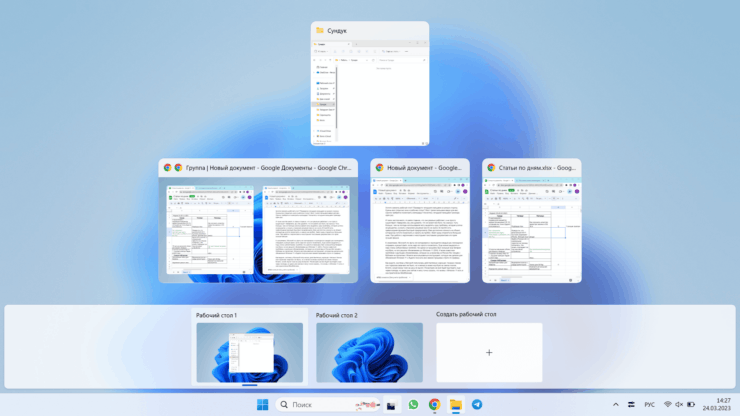Click the battery status tray icon
This screenshot has width=740, height=416.
click(x=691, y=405)
